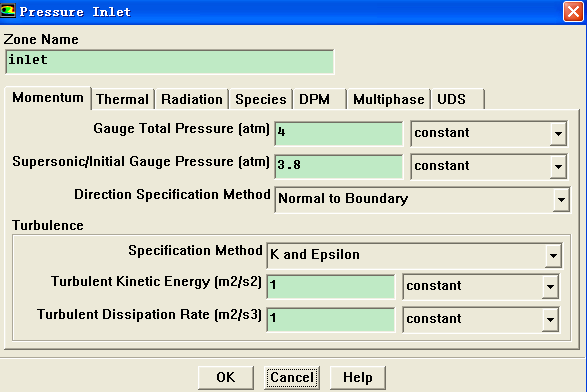
Task: Select the Multiphase tab
Action: tap(388, 99)
